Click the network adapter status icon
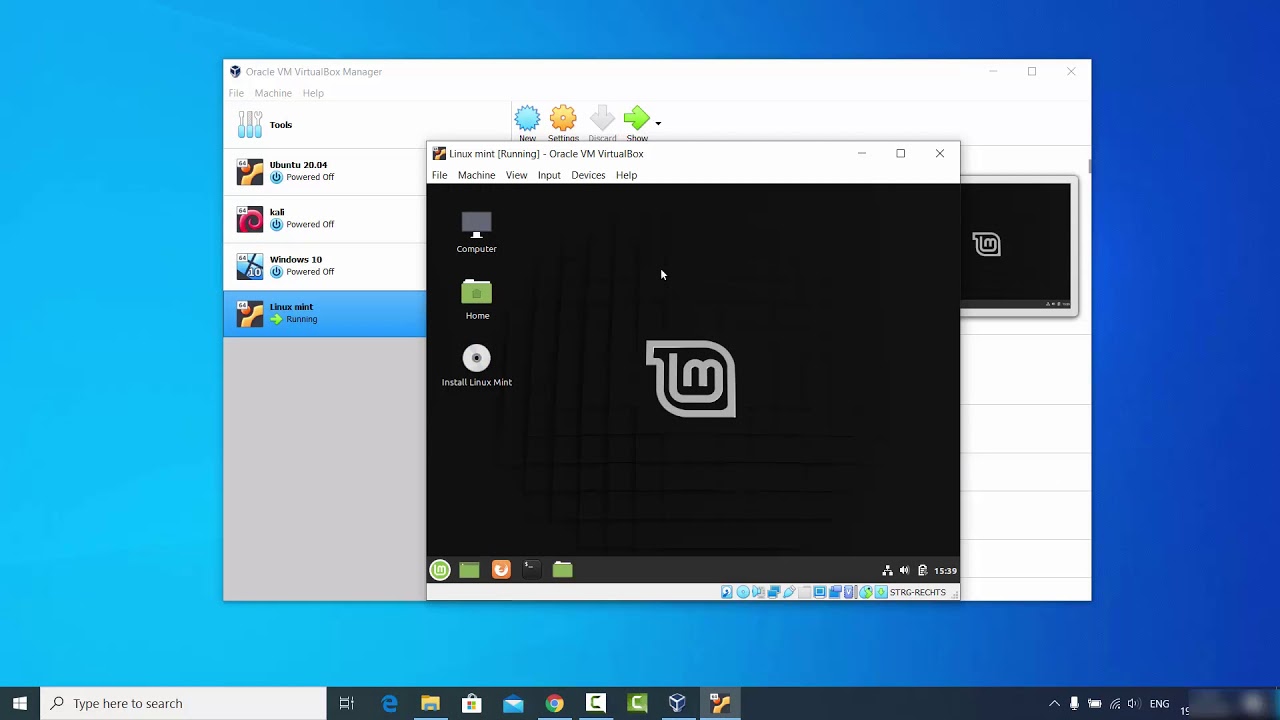 [773, 592]
